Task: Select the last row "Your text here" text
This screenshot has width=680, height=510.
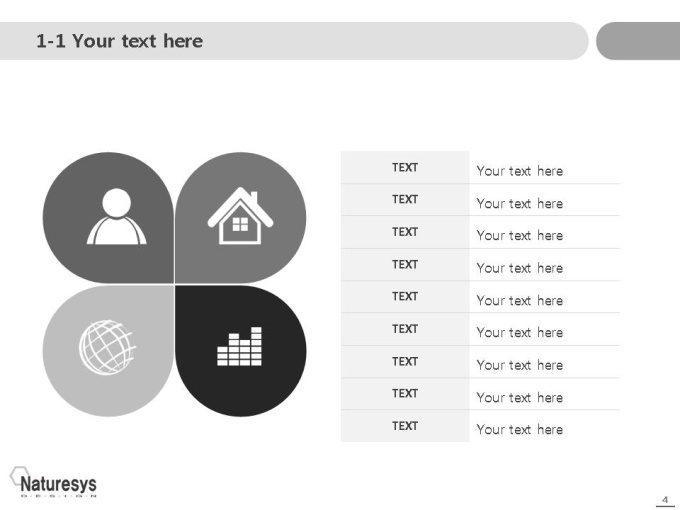Action: pos(520,429)
